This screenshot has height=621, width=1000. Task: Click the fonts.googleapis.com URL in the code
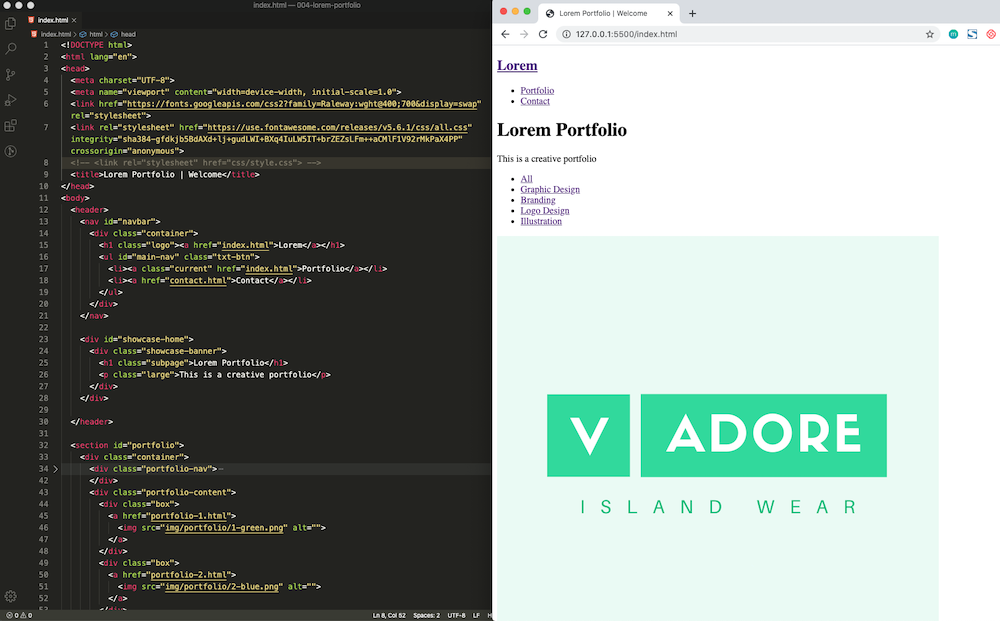[x=300, y=104]
